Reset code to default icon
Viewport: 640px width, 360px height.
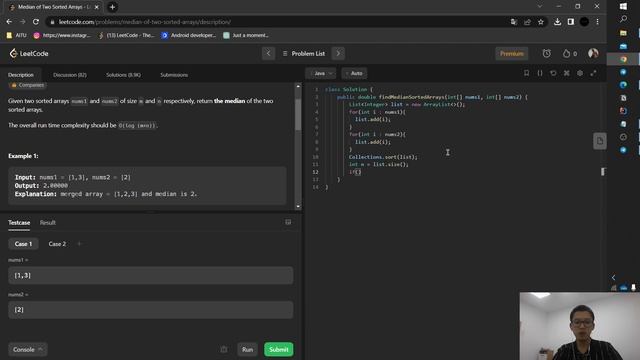[553, 73]
